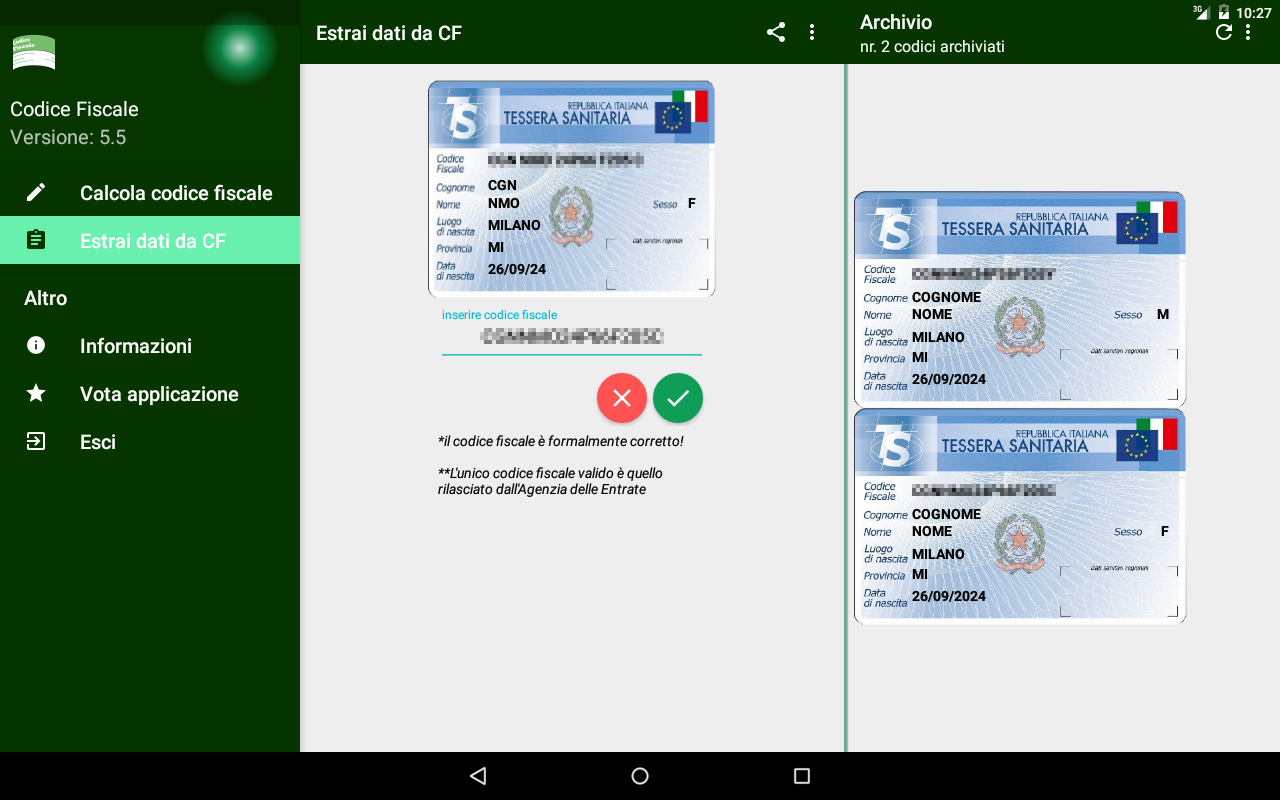Tap the battery icon in the status bar
The image size is (1280, 800).
click(x=1224, y=12)
